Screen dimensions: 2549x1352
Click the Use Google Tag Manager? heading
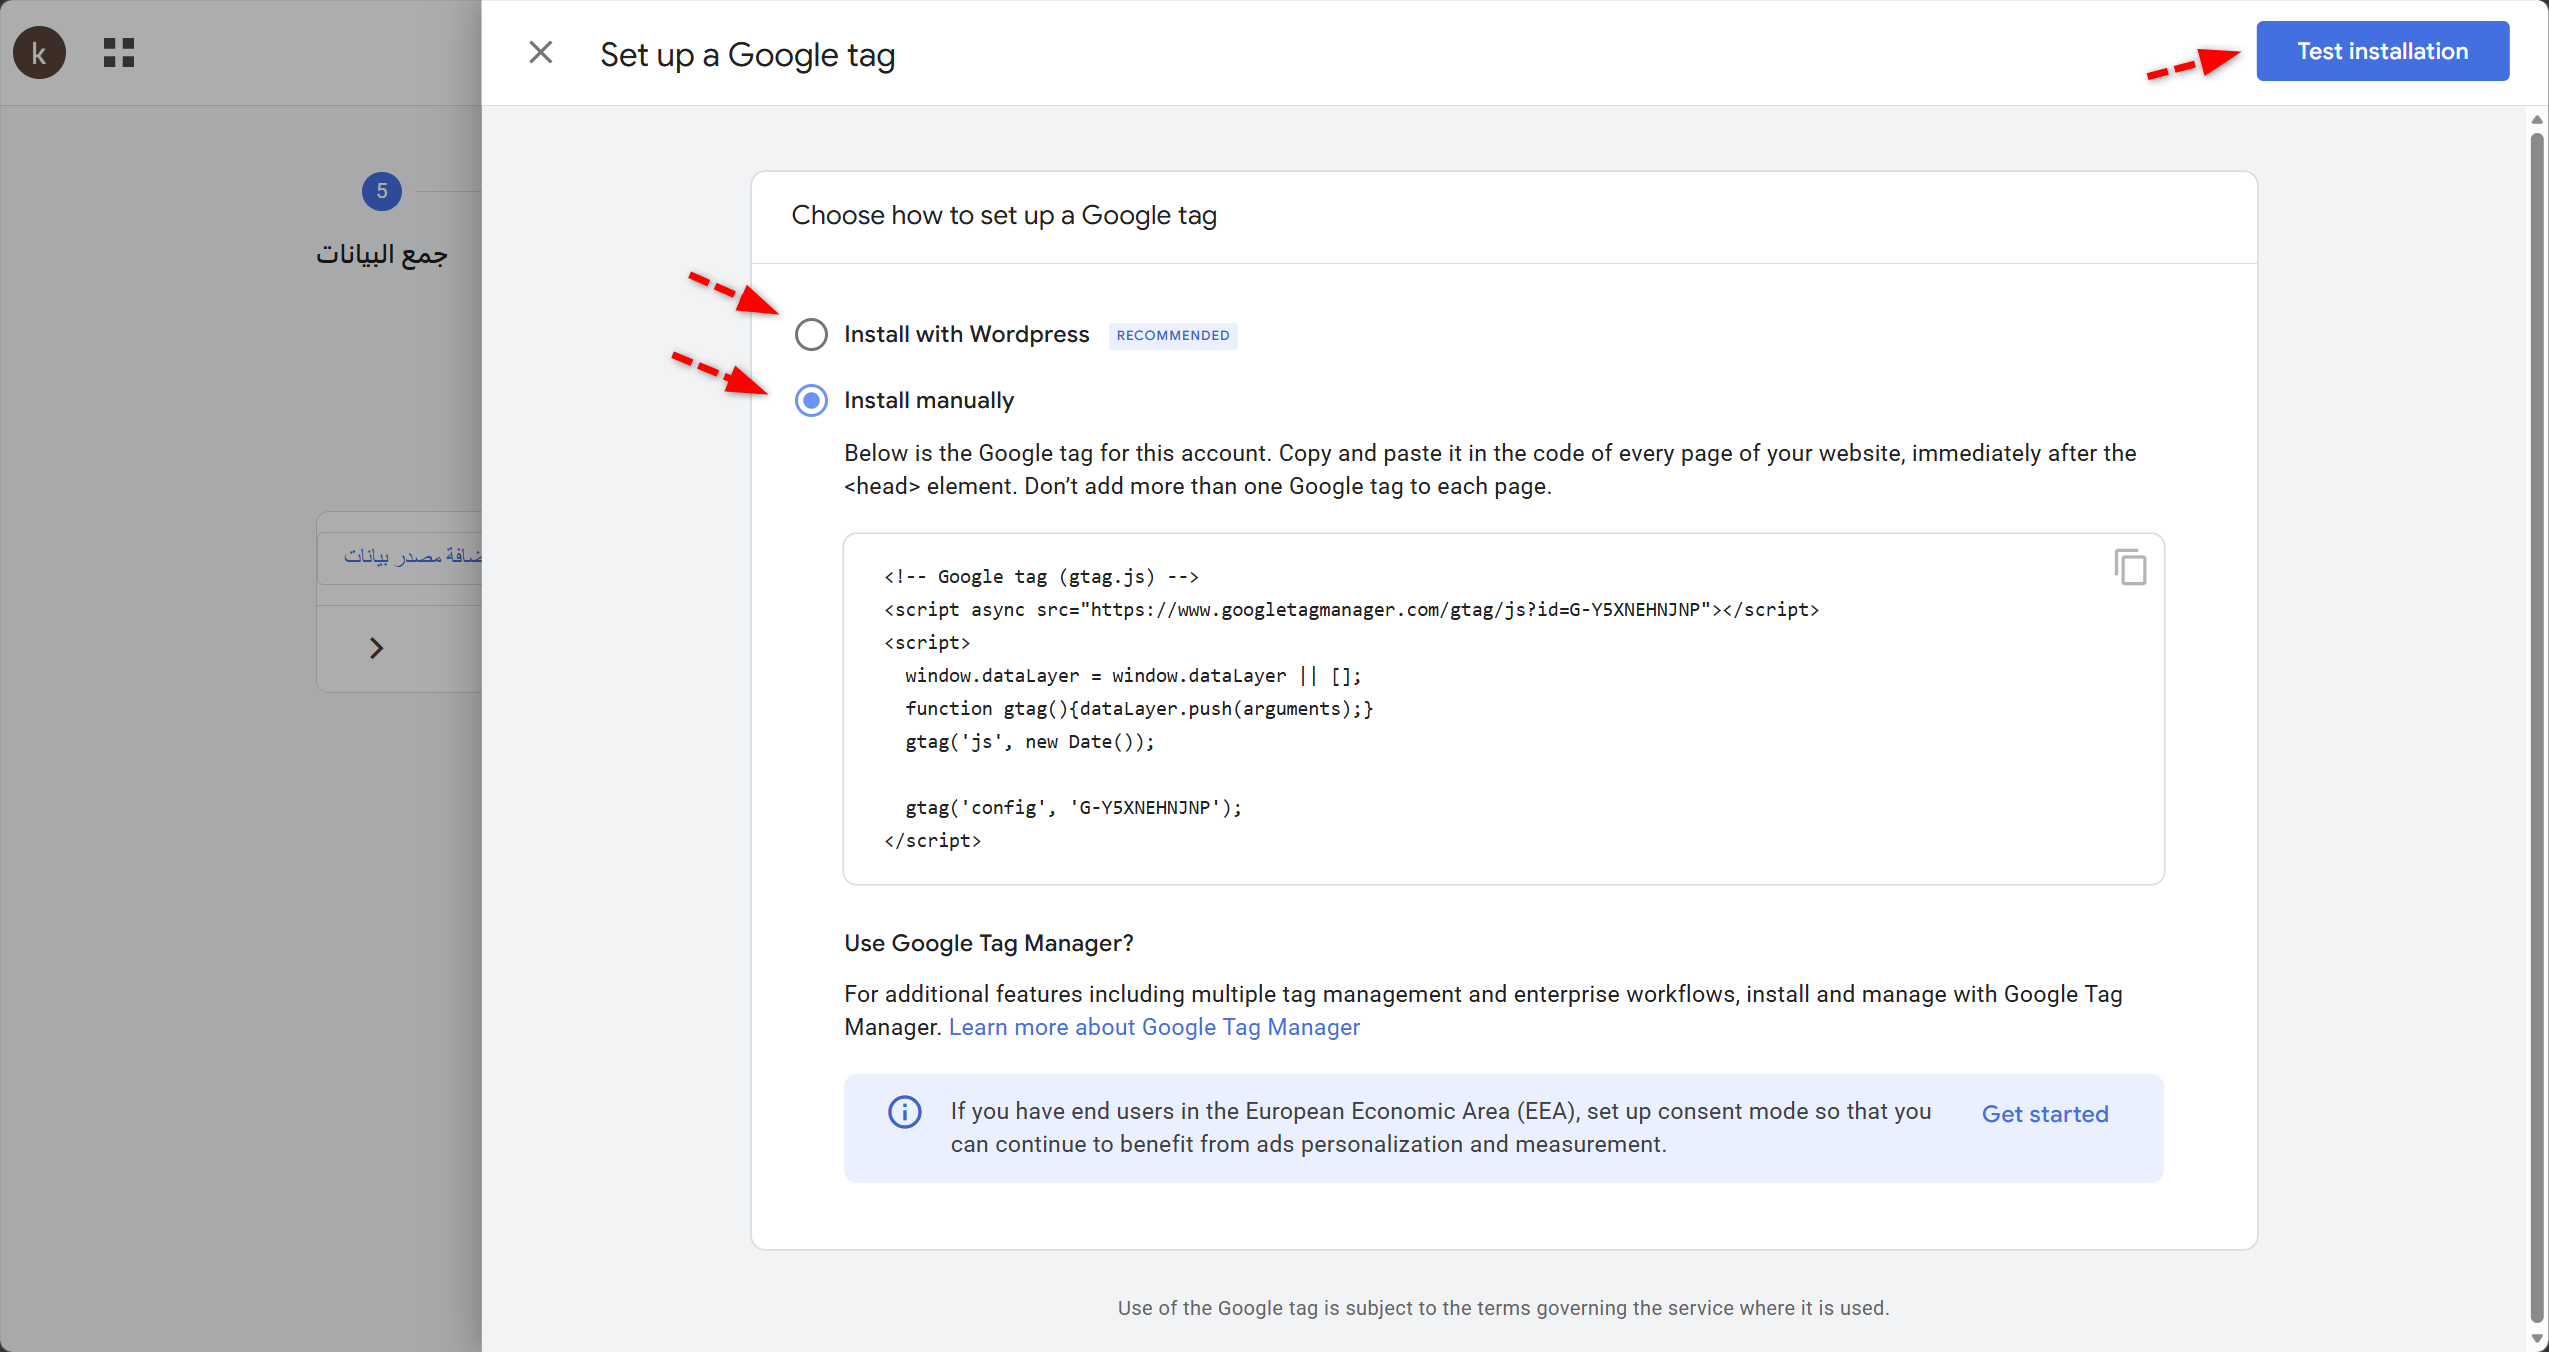click(x=989, y=943)
